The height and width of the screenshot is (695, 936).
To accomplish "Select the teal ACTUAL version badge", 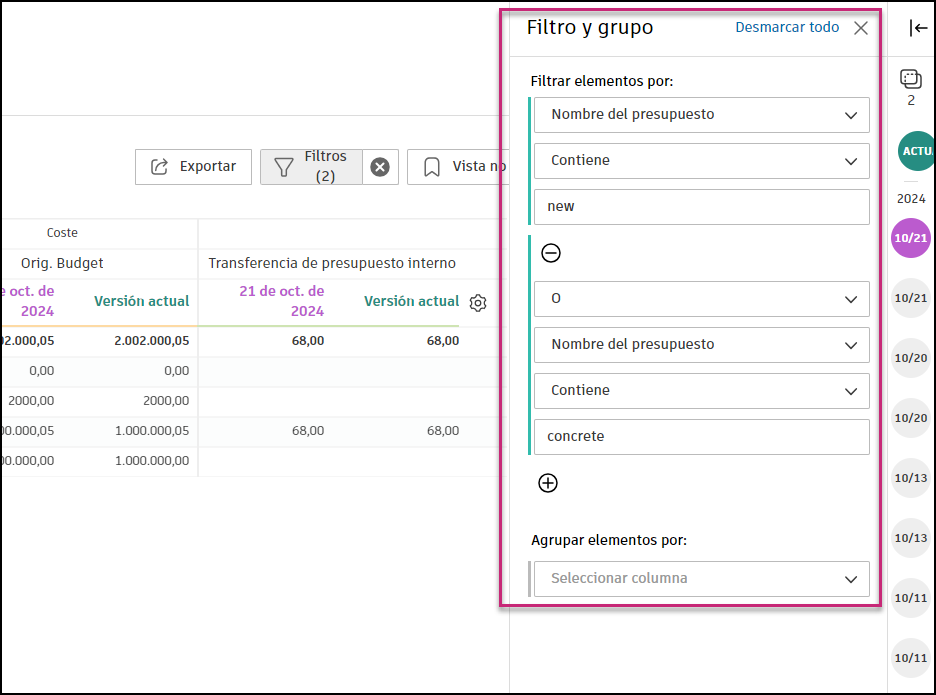I will [x=915, y=151].
